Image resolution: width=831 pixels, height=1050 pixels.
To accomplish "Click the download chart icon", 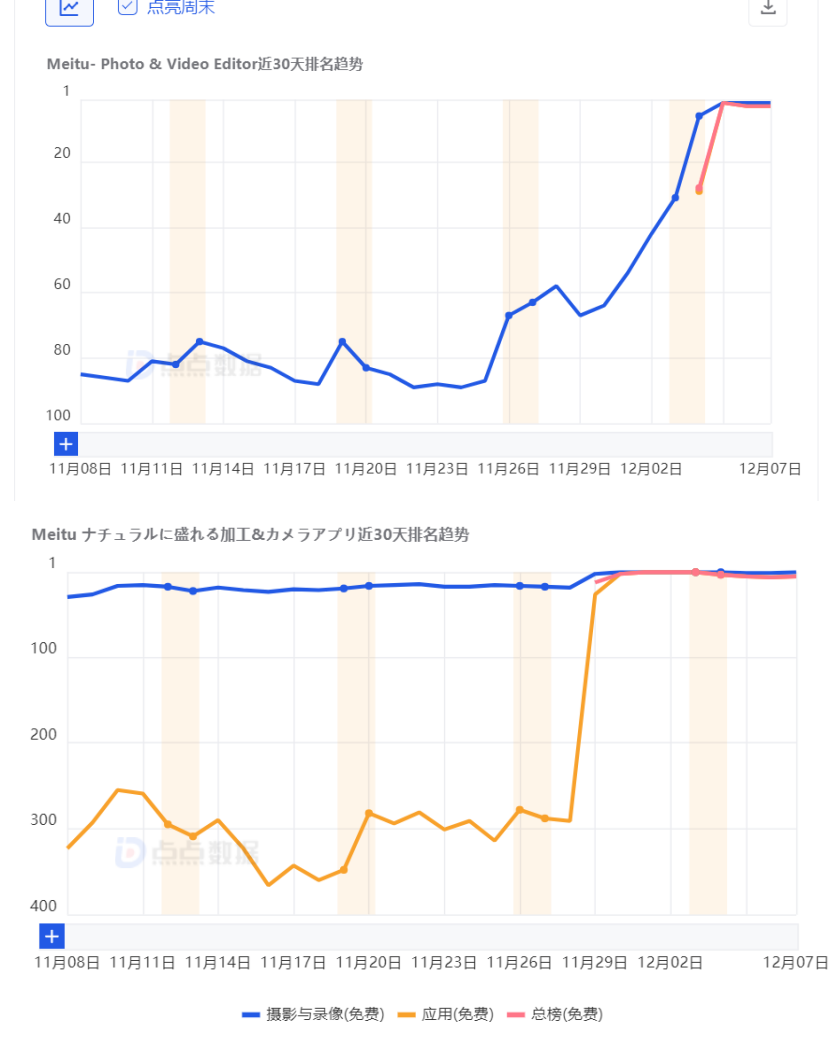I will point(768,8).
